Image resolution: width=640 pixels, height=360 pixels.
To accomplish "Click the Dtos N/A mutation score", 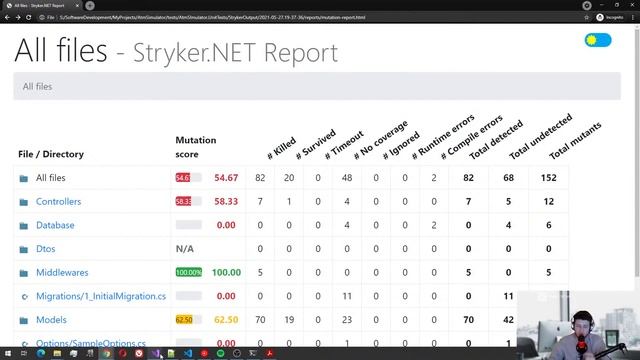I will click(x=184, y=249).
